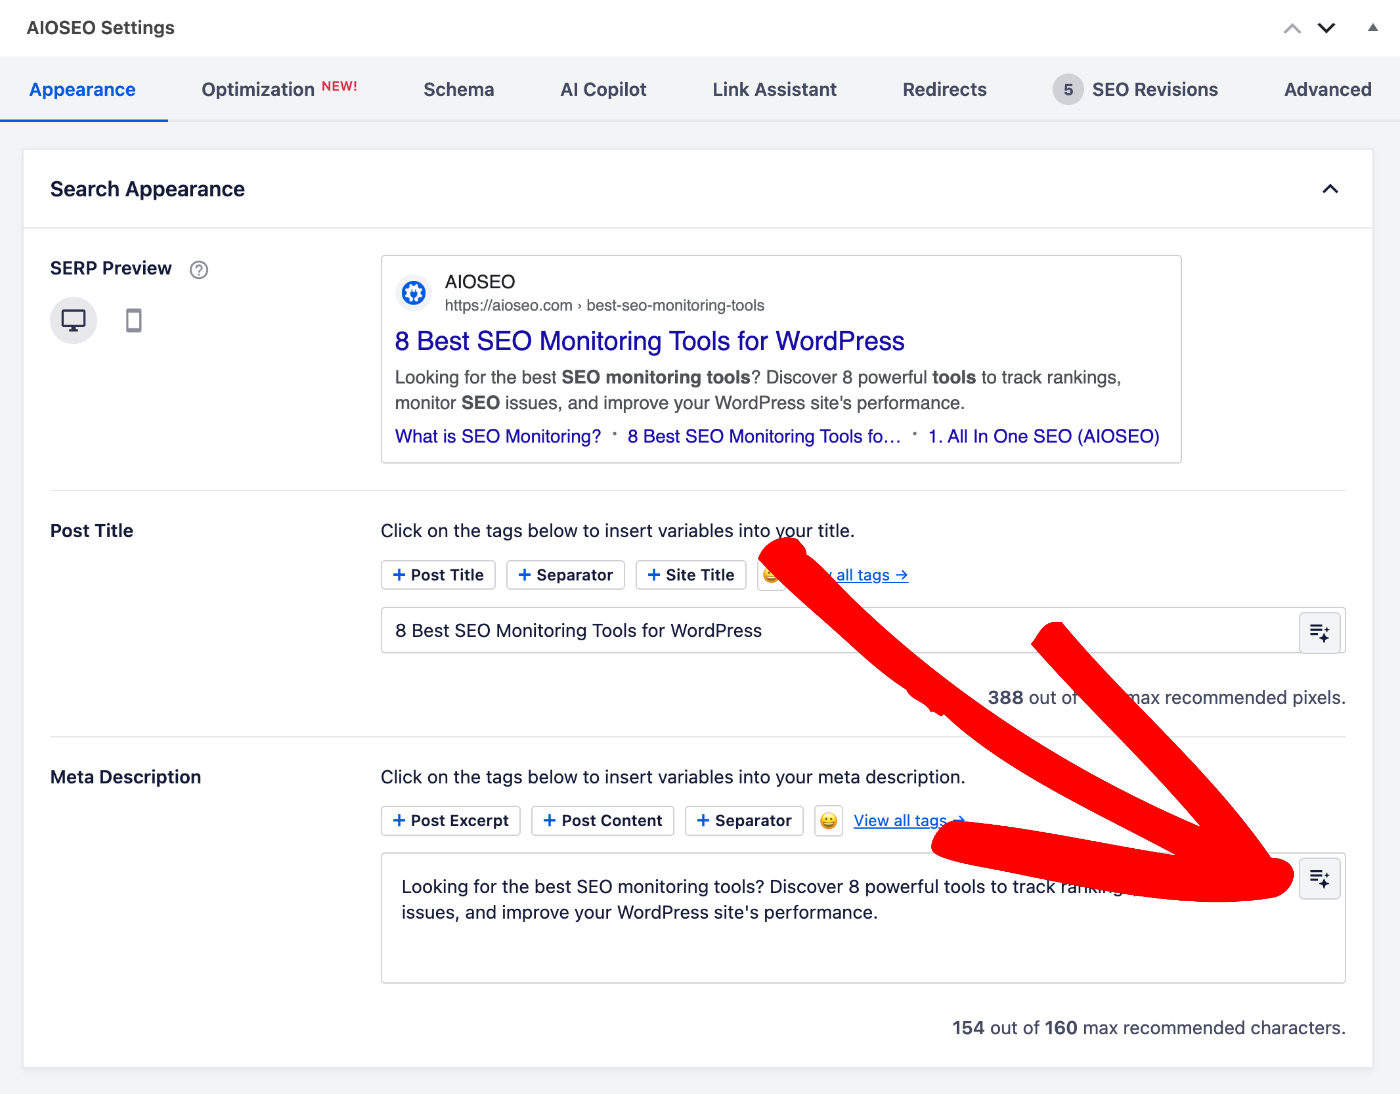Click '1. All In One SEO (AIOSEO)' sitelink
The height and width of the screenshot is (1094, 1400).
pyautogui.click(x=1044, y=437)
